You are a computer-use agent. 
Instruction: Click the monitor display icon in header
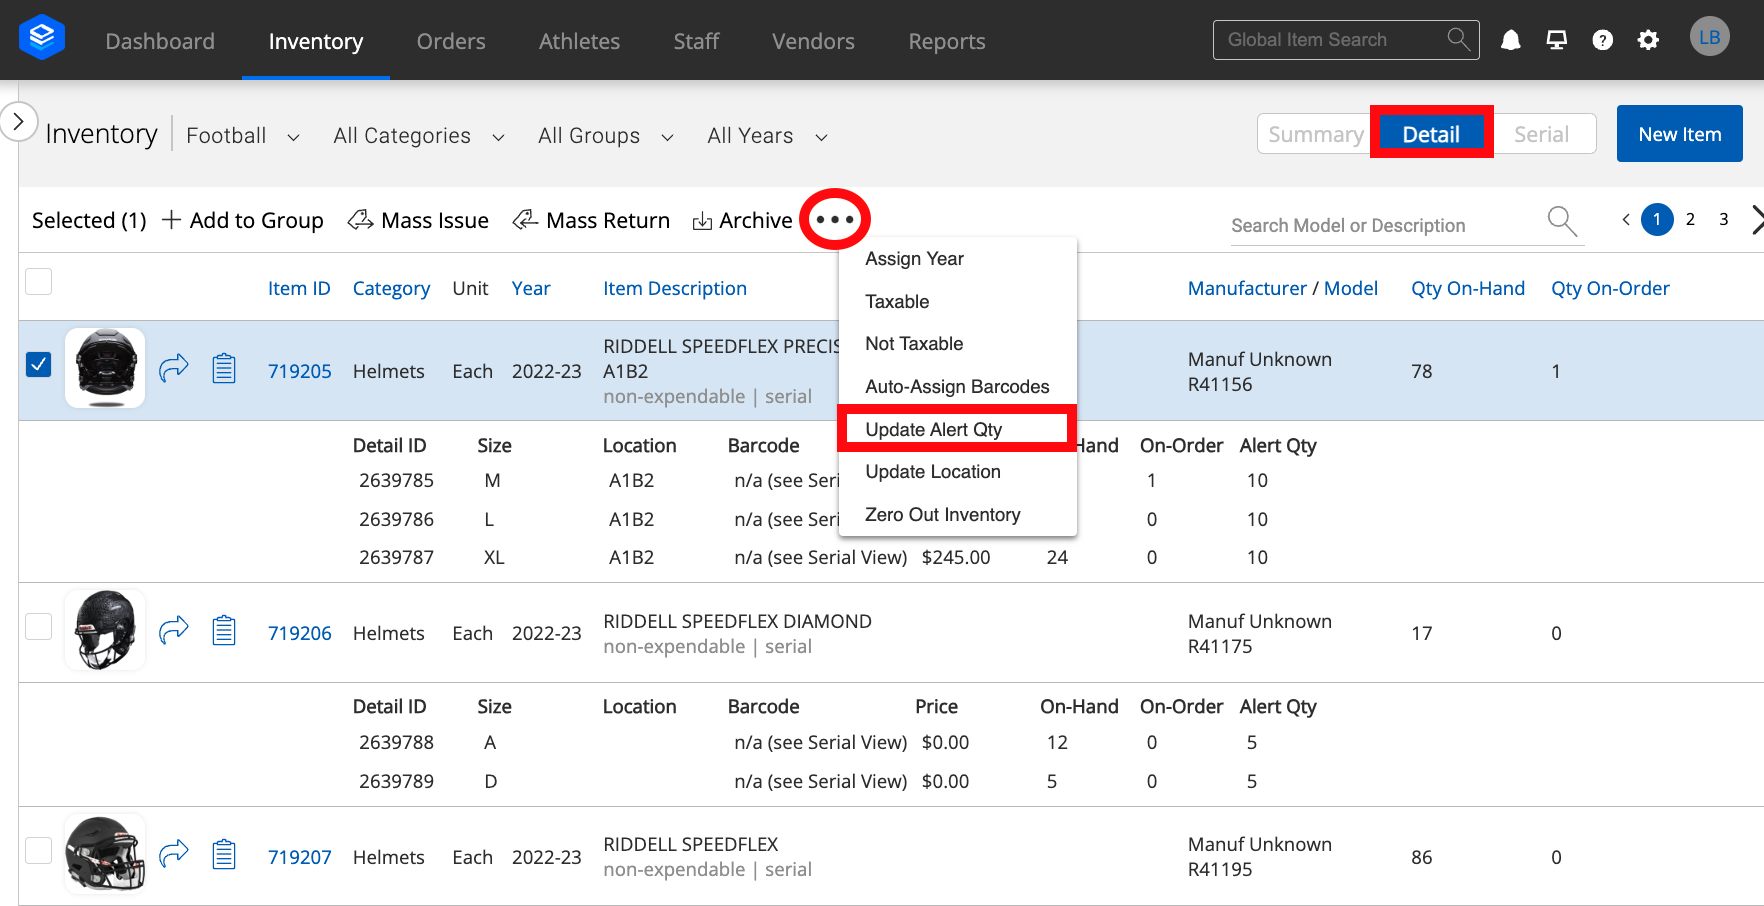(x=1557, y=40)
